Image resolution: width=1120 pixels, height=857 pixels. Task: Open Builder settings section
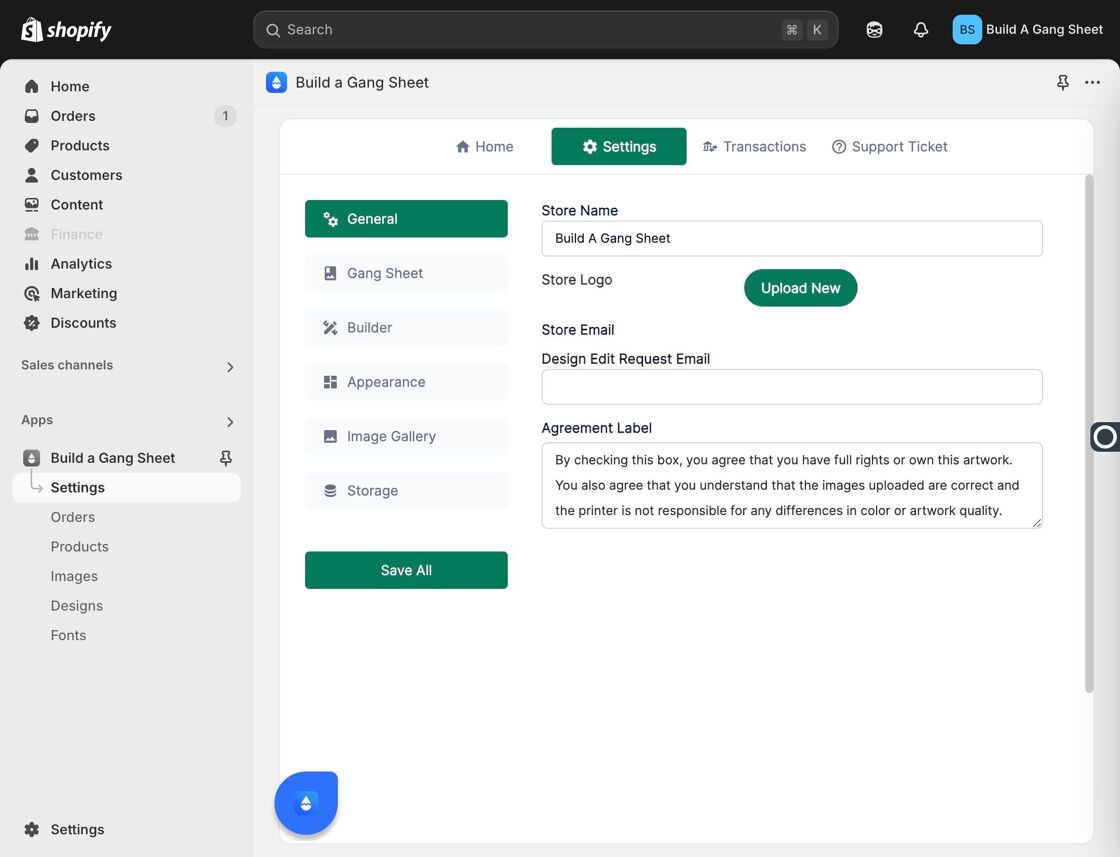[406, 327]
